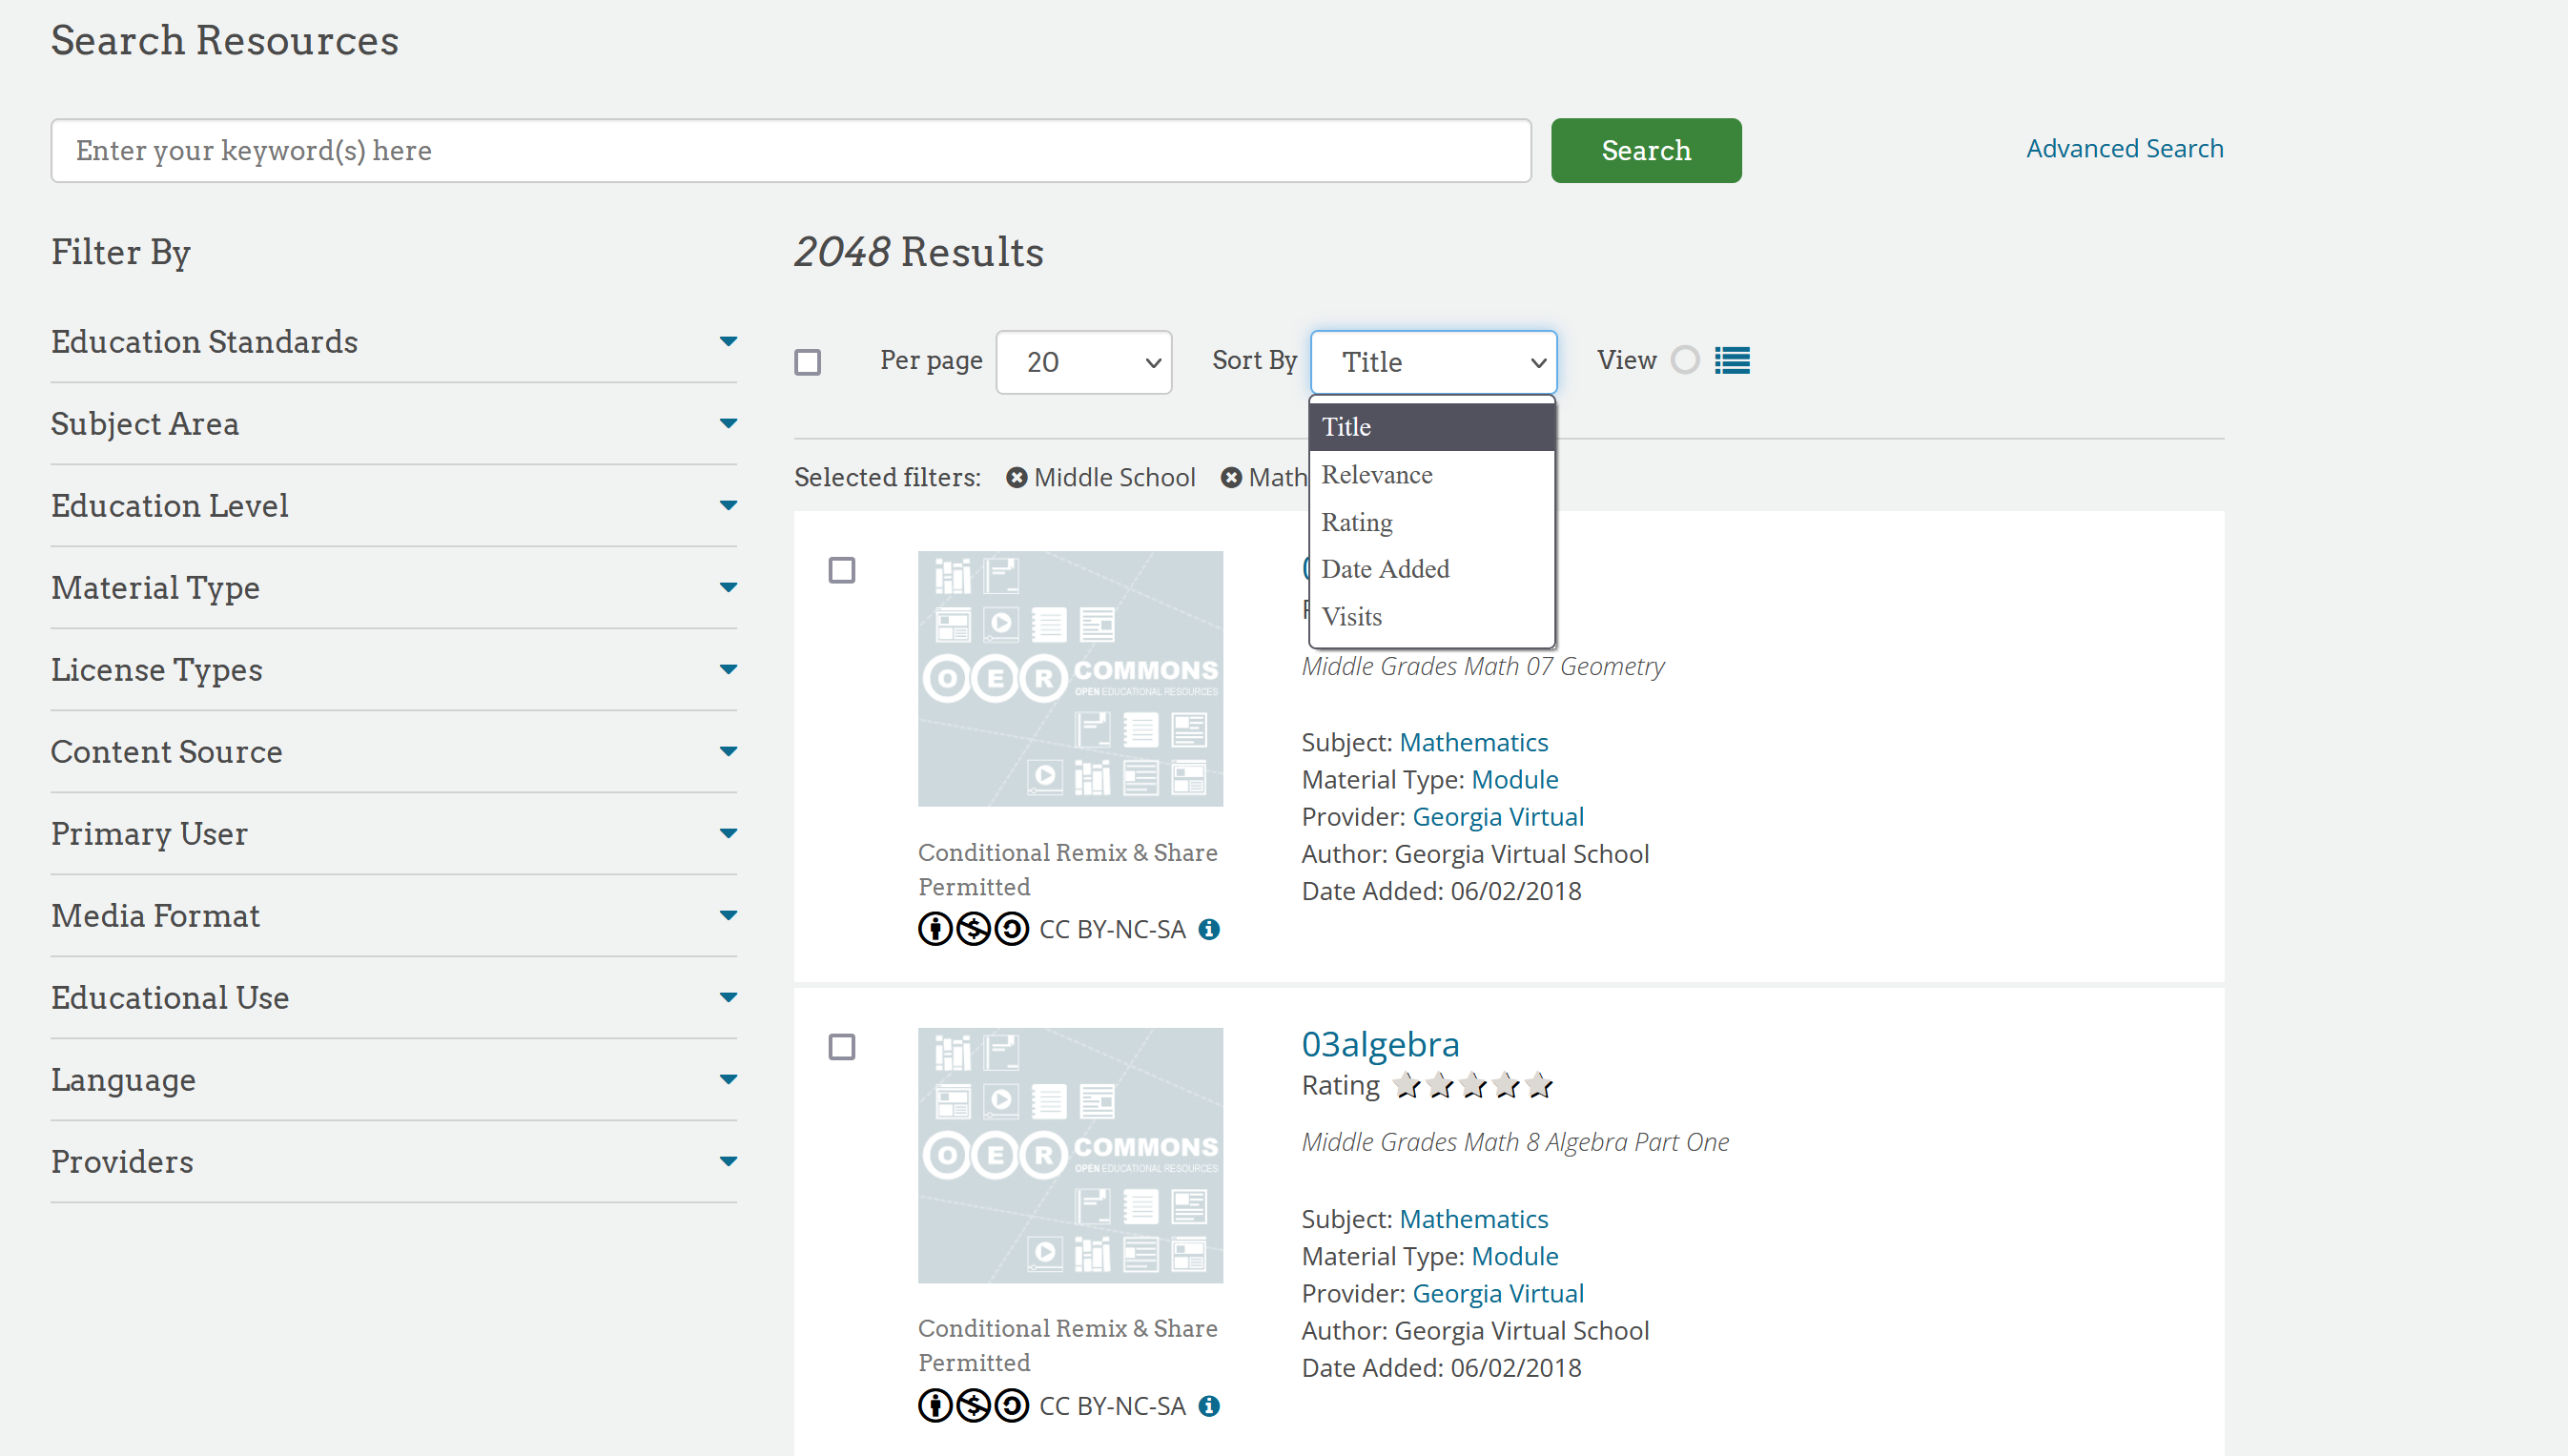2568x1456 pixels.
Task: Remove the Middle School filter
Action: [1016, 478]
